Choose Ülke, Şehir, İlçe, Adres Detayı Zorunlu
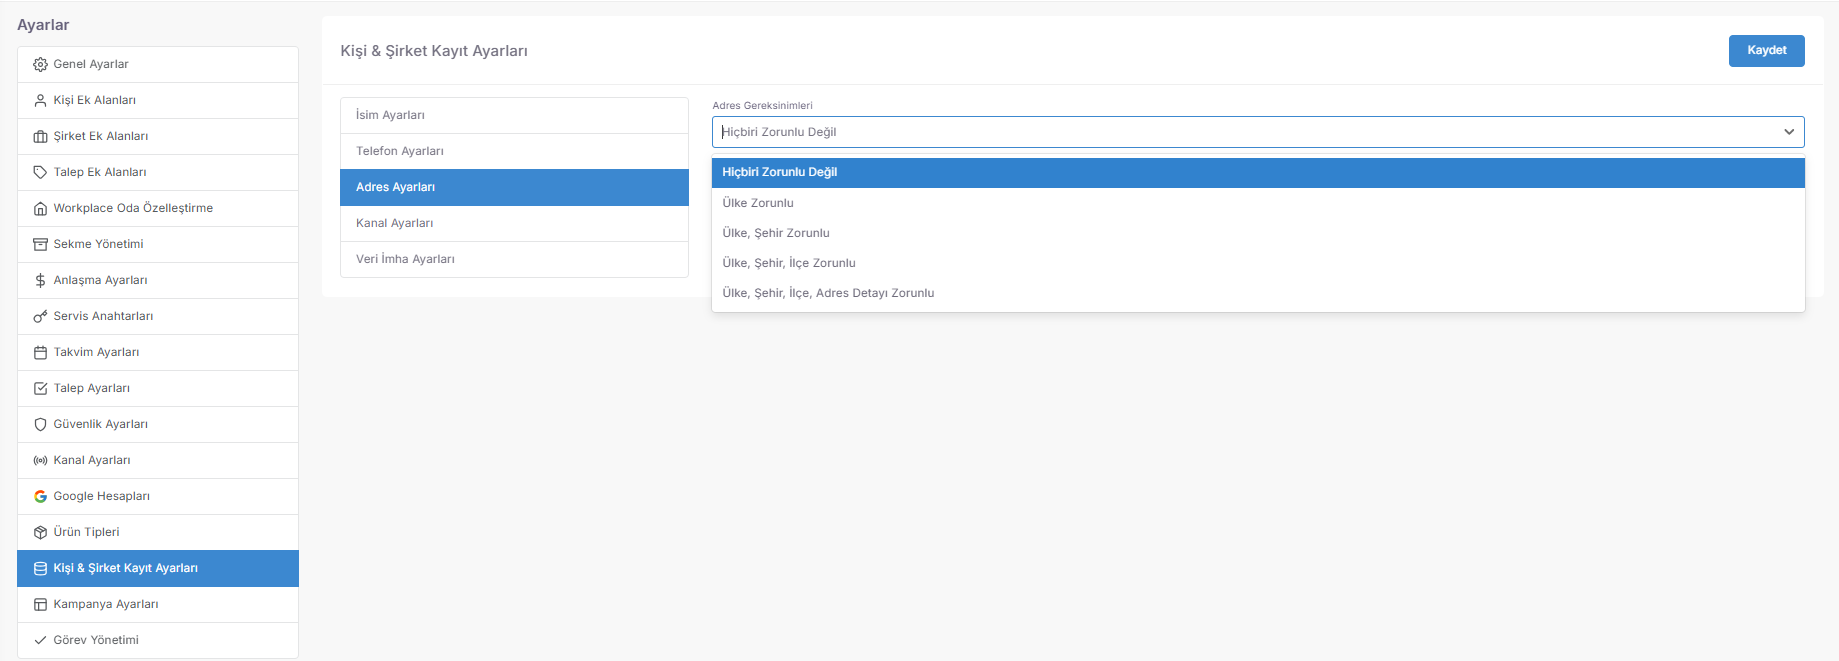 (1258, 293)
